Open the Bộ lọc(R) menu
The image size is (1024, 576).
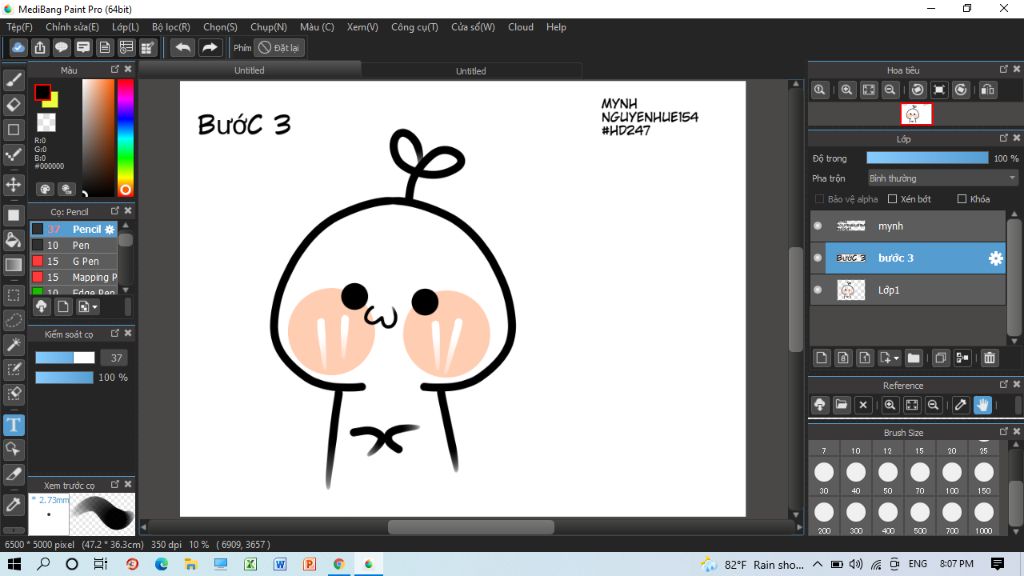coord(171,27)
